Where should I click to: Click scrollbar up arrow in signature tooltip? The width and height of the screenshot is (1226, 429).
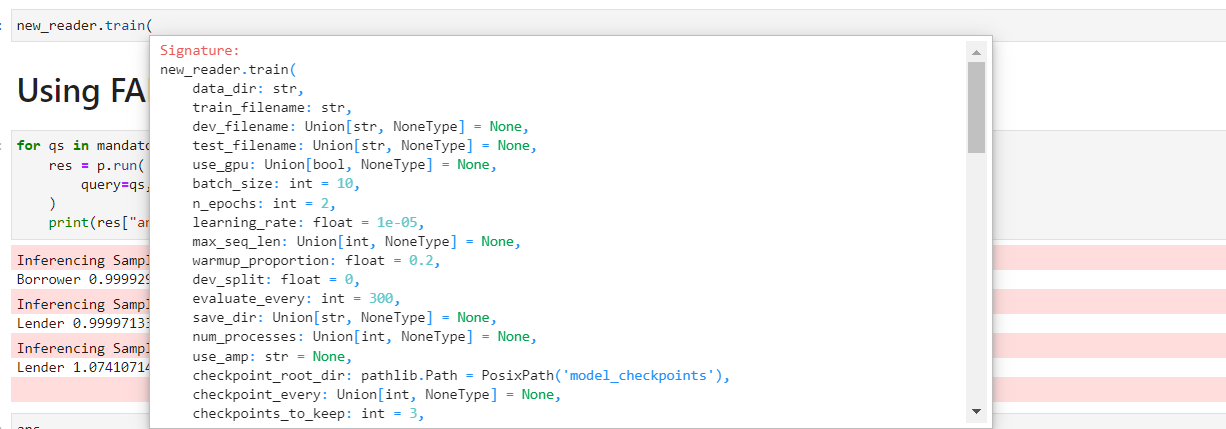coord(976,50)
